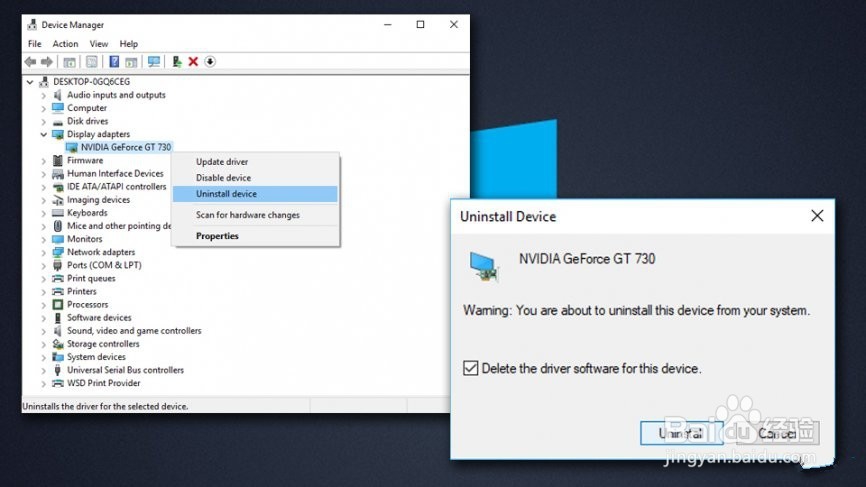Image resolution: width=866 pixels, height=487 pixels.
Task: Expand the Computer node
Action: coord(44,108)
